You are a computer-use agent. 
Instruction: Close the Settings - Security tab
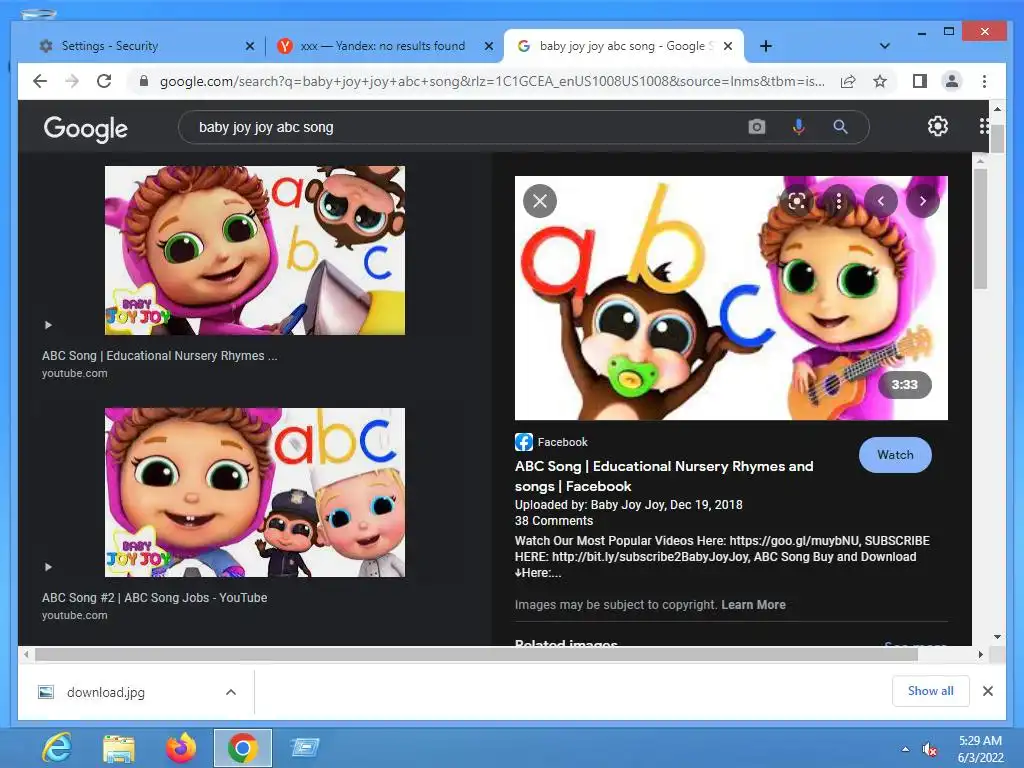(x=249, y=46)
